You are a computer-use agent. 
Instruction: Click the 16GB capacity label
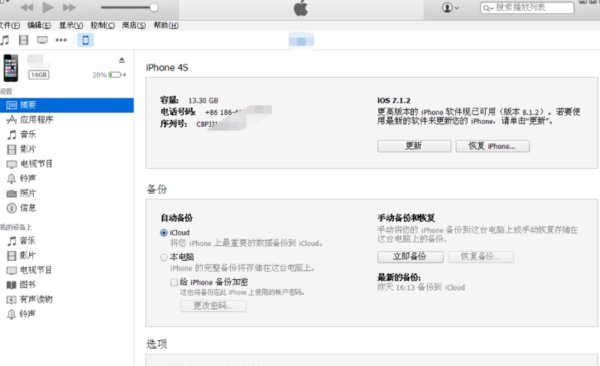(x=39, y=75)
